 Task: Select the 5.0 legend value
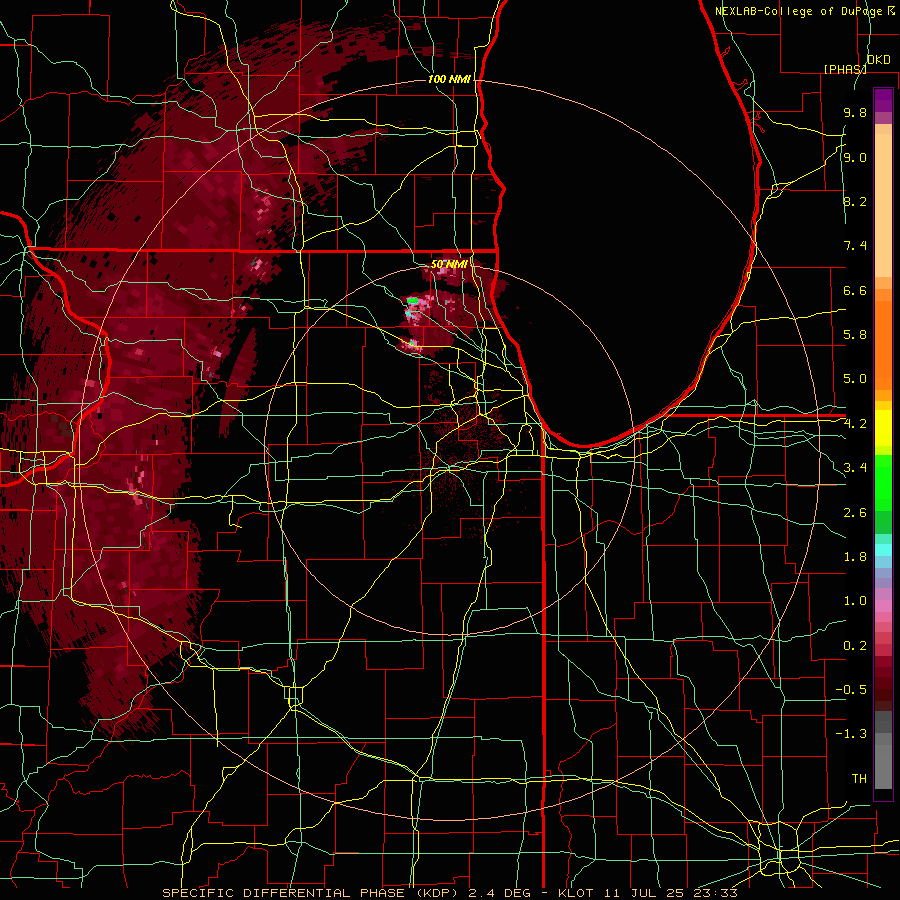click(855, 379)
